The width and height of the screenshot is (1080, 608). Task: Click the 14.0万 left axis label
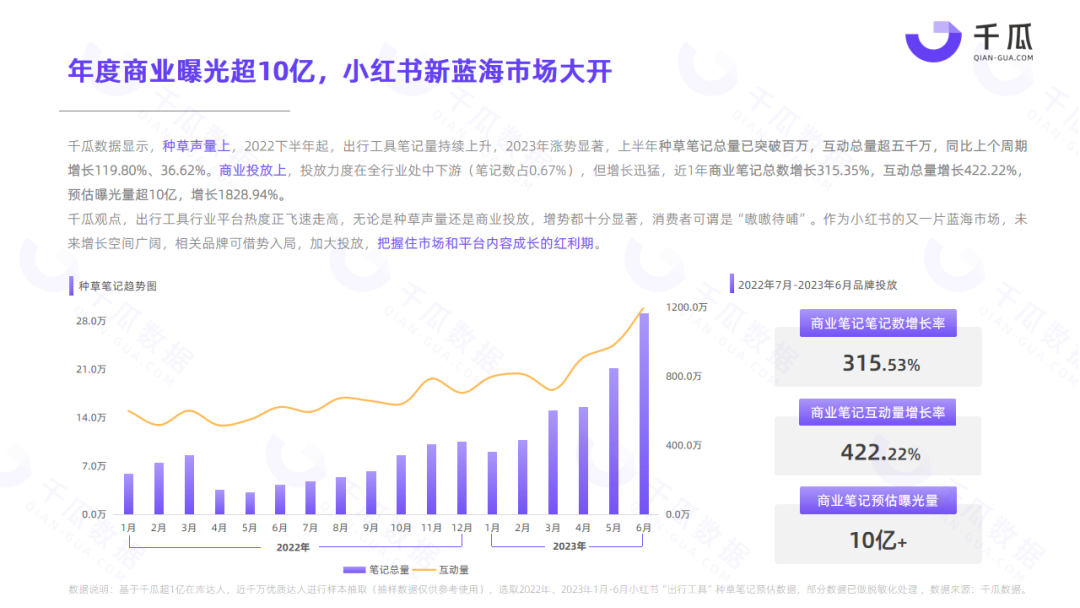pyautogui.click(x=91, y=417)
